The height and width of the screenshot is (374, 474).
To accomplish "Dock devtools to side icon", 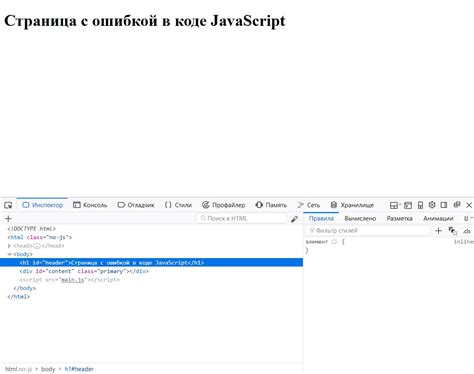I will pyautogui.click(x=444, y=205).
